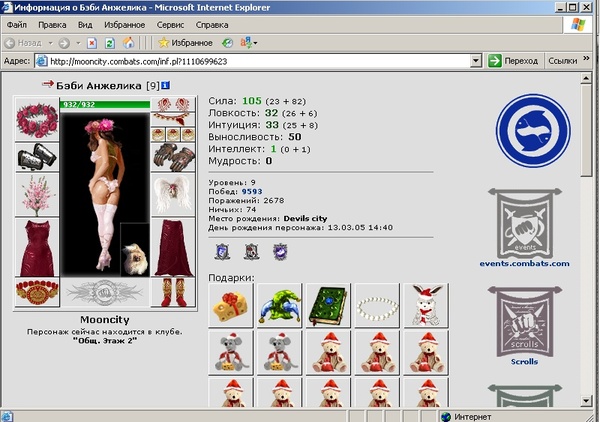Click the Back navigation button
The width and height of the screenshot is (600, 422).
(x=24, y=43)
